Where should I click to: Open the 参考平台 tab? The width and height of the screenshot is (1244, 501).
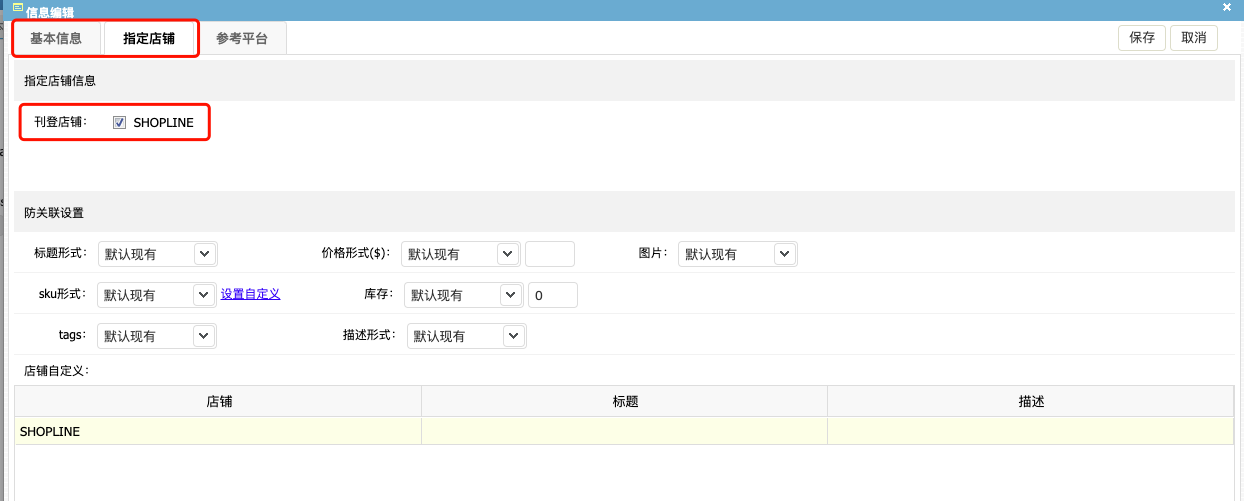(242, 39)
